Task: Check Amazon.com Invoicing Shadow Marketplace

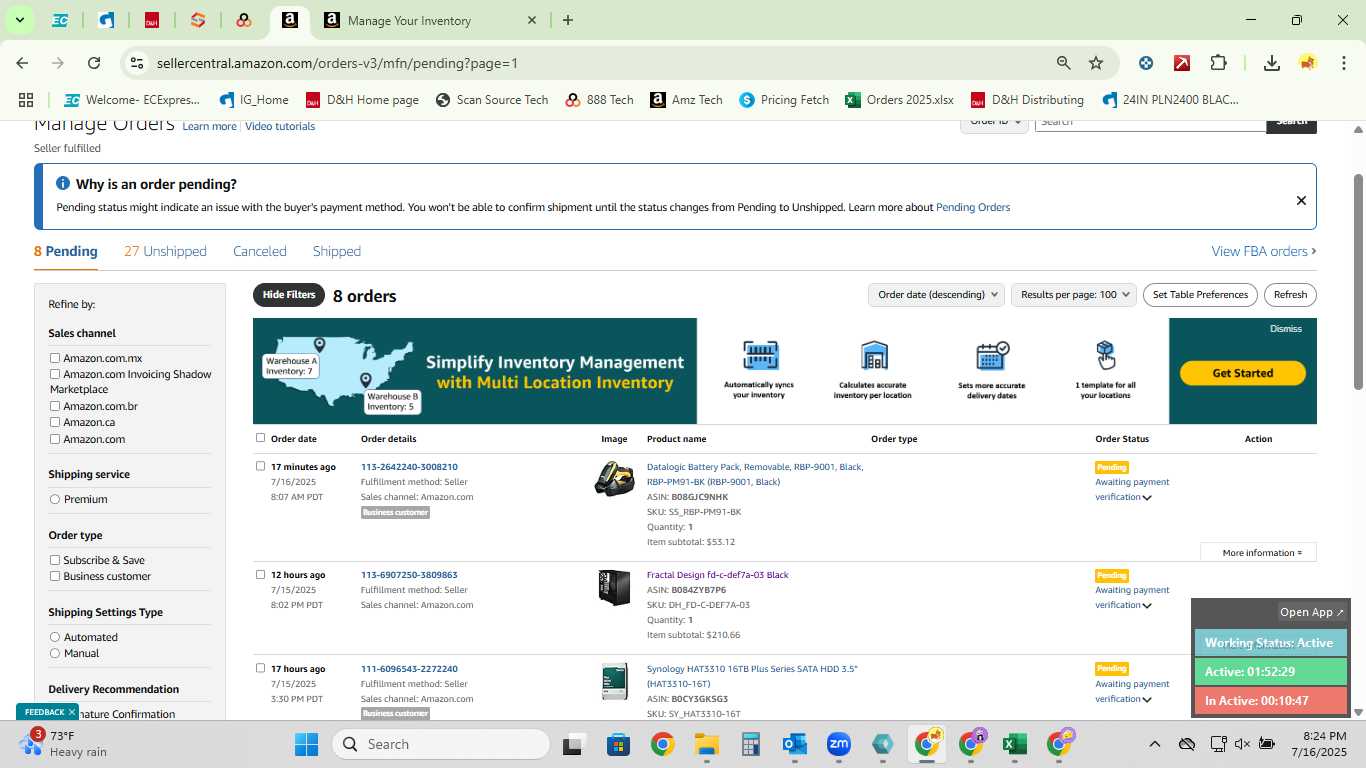Action: (55, 374)
